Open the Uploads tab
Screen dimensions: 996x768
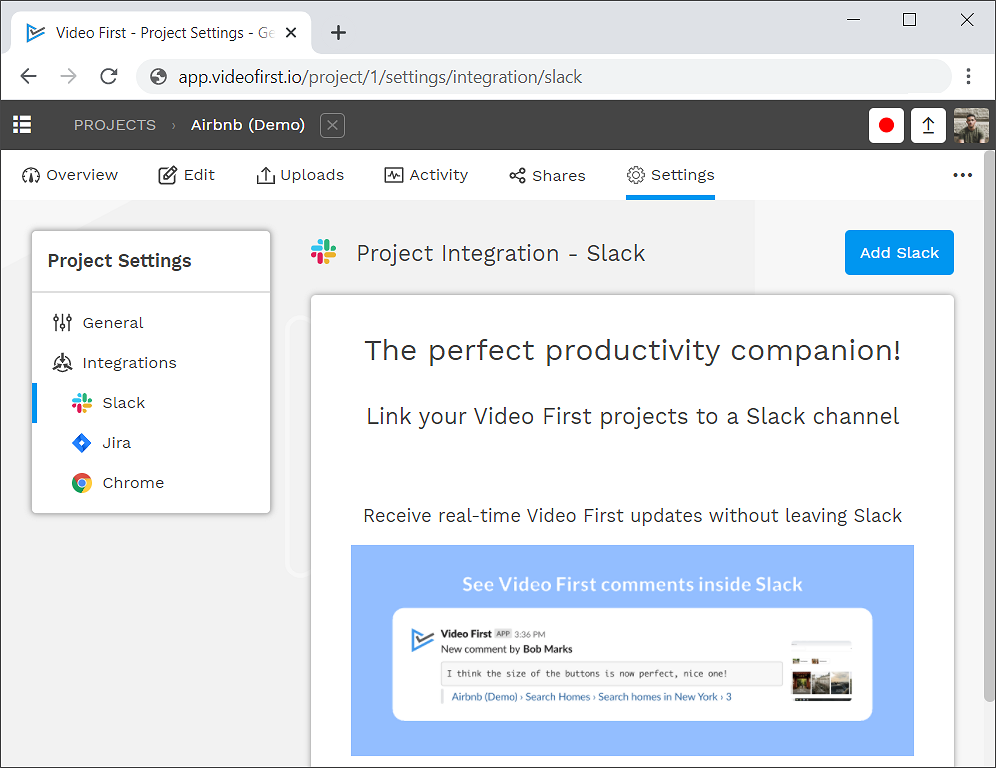(300, 175)
